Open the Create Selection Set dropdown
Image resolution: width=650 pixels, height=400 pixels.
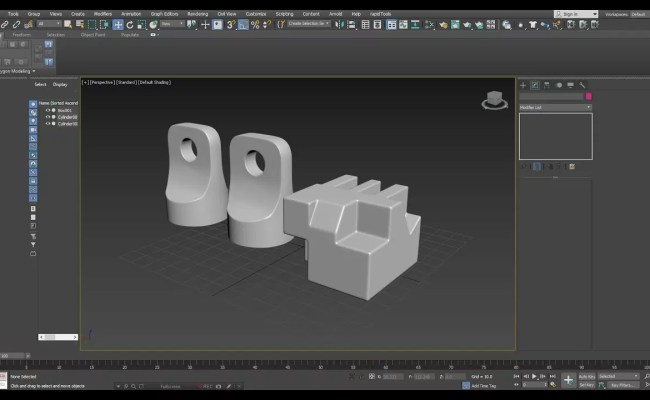(309, 24)
